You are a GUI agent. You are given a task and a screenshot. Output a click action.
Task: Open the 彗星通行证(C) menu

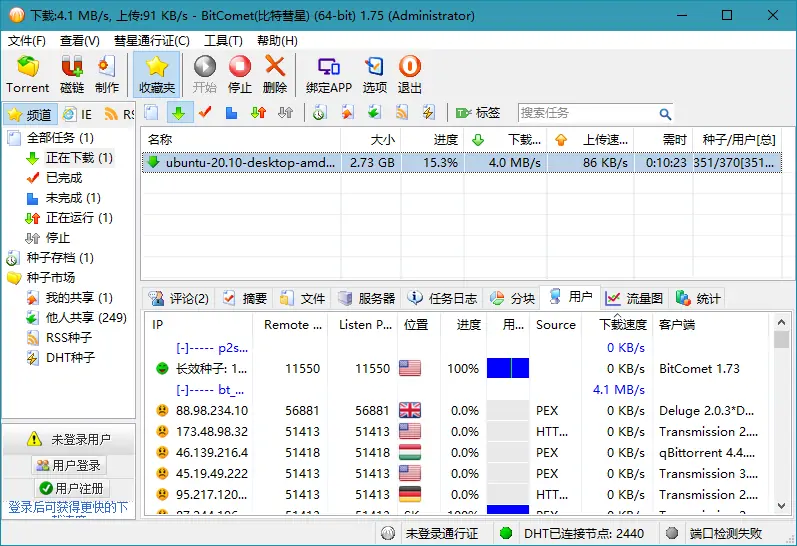(x=151, y=41)
